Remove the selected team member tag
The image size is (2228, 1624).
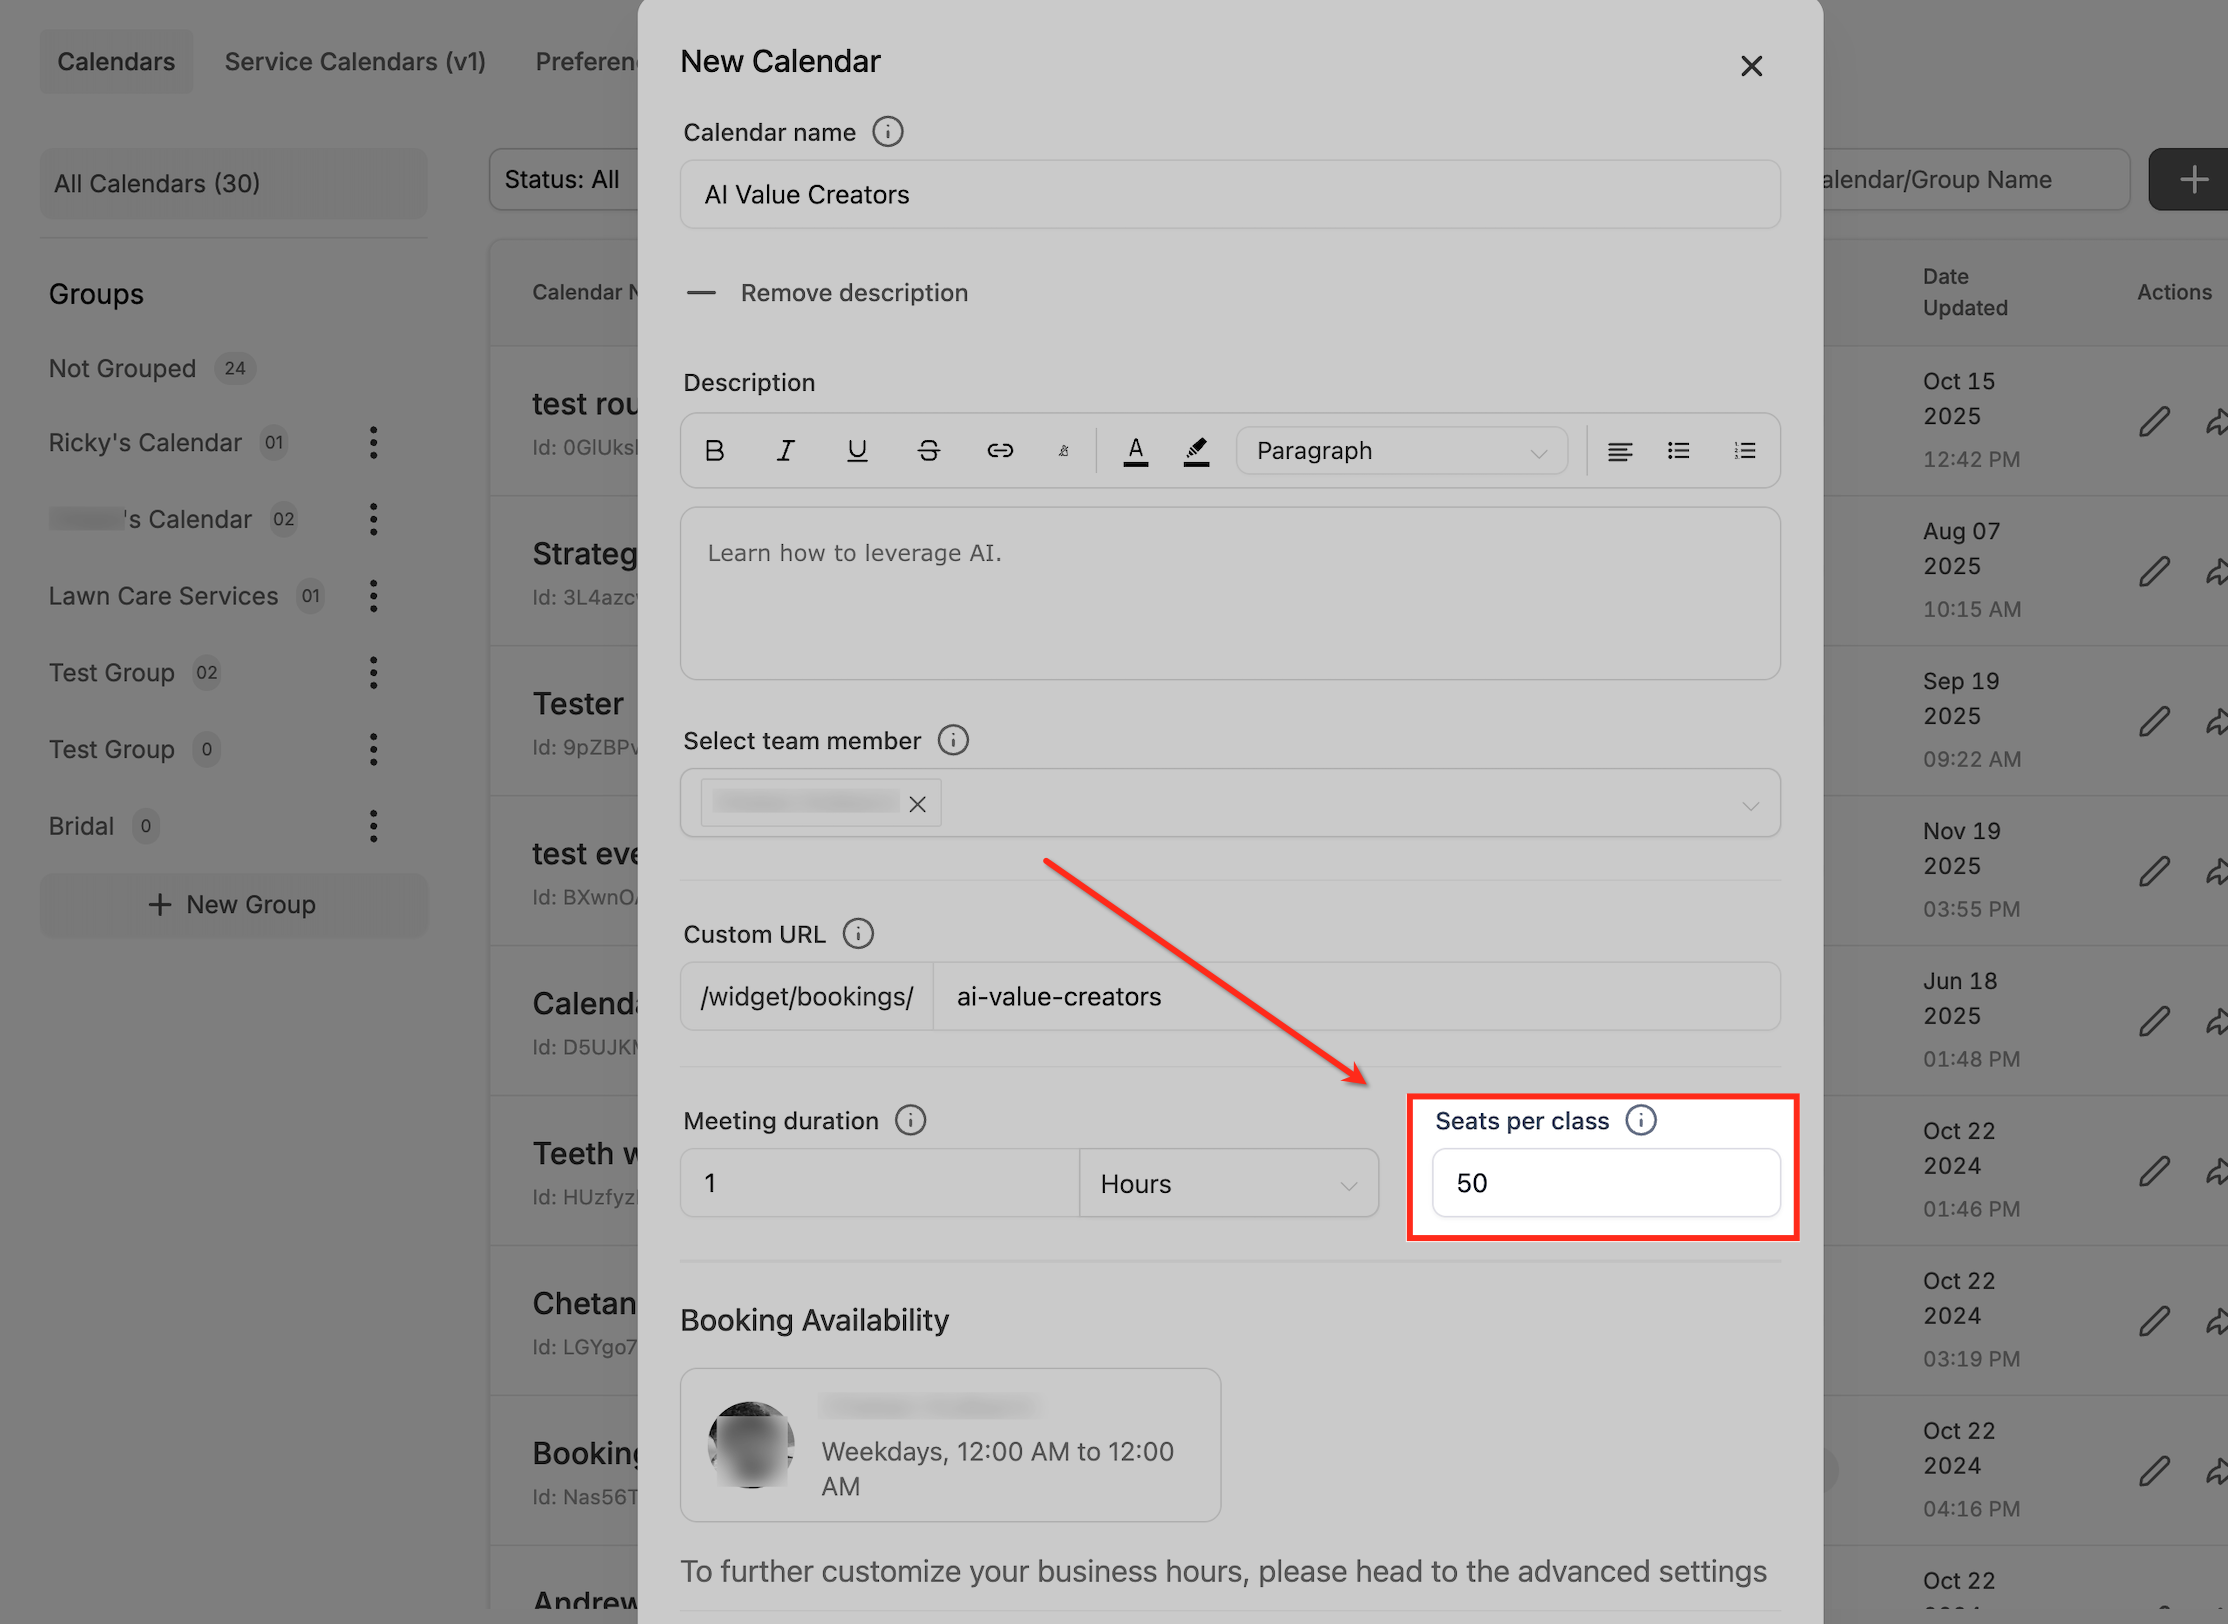917,804
